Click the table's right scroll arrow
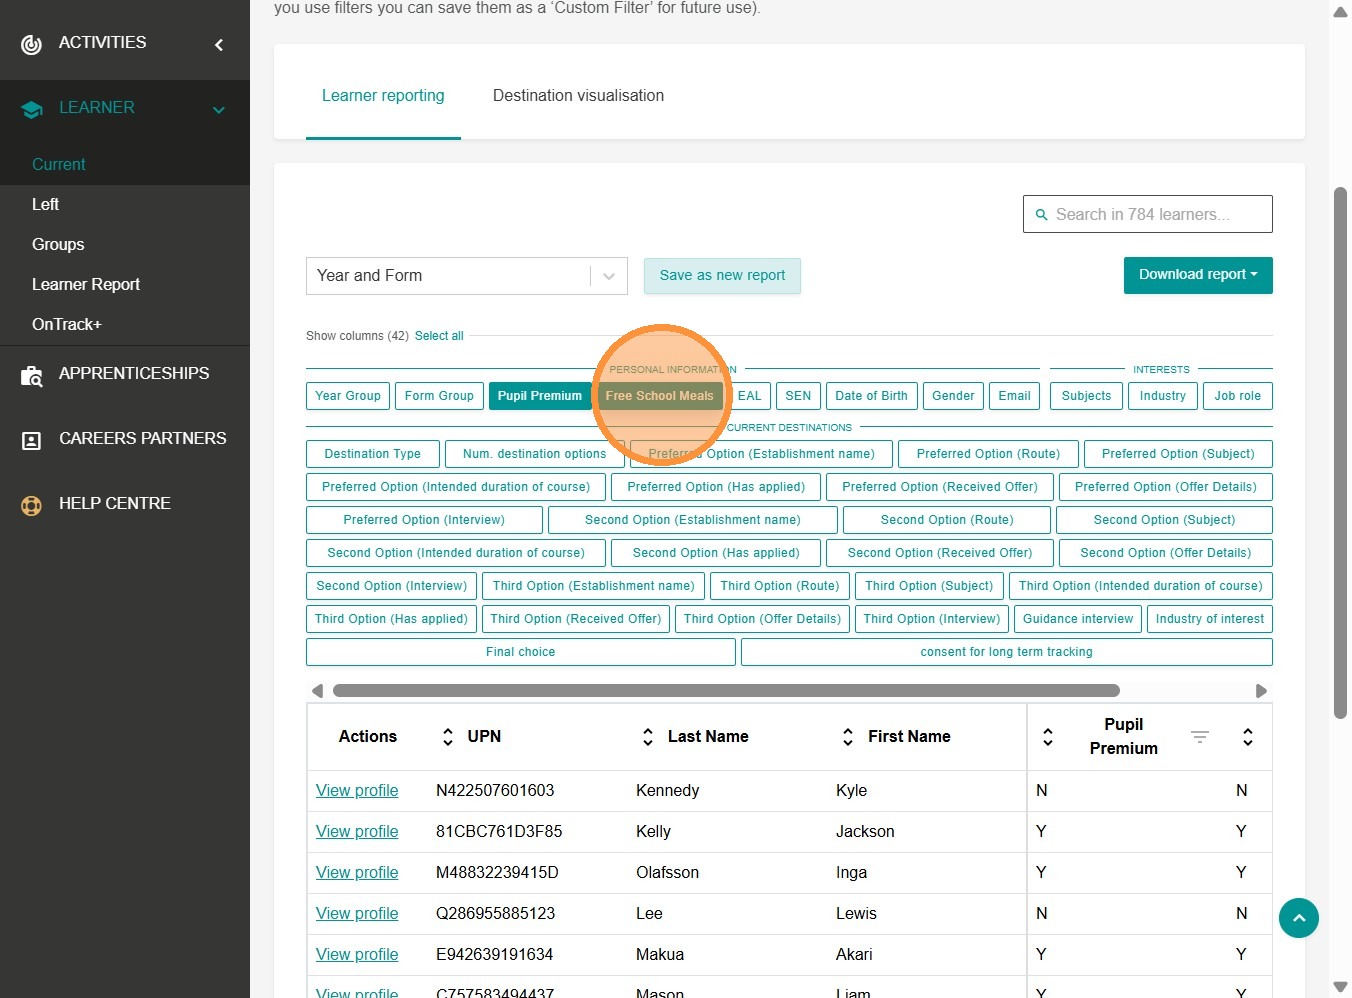Screen dimensions: 1352x998 [x=1261, y=691]
